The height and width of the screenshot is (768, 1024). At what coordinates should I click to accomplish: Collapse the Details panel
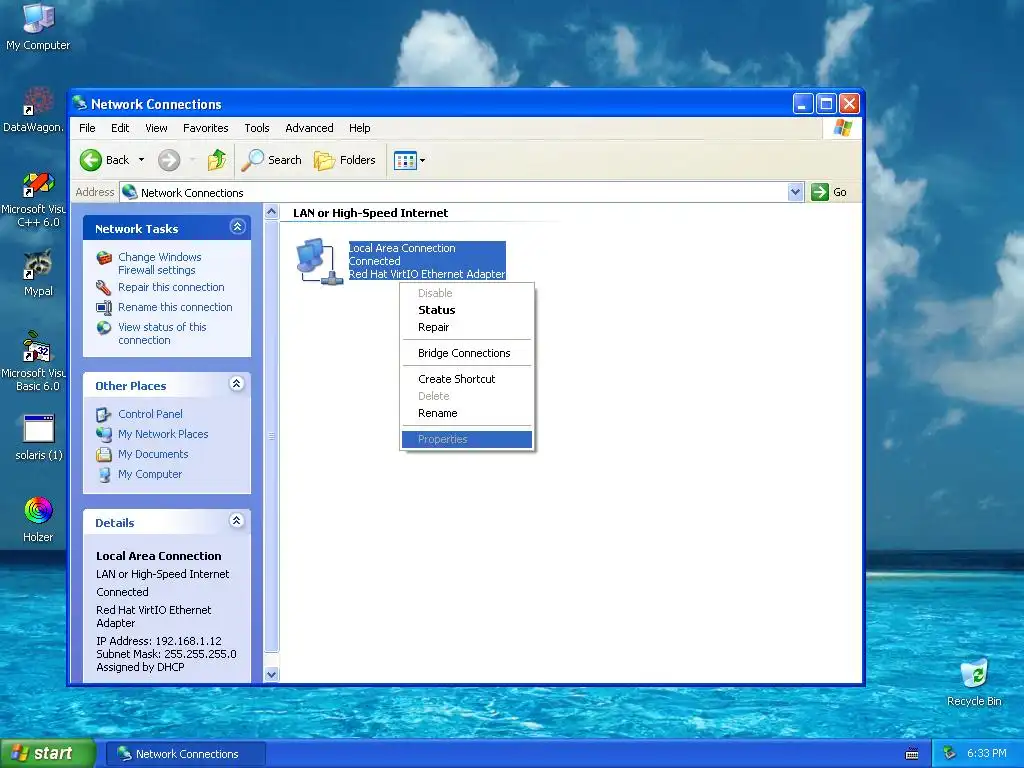point(237,520)
